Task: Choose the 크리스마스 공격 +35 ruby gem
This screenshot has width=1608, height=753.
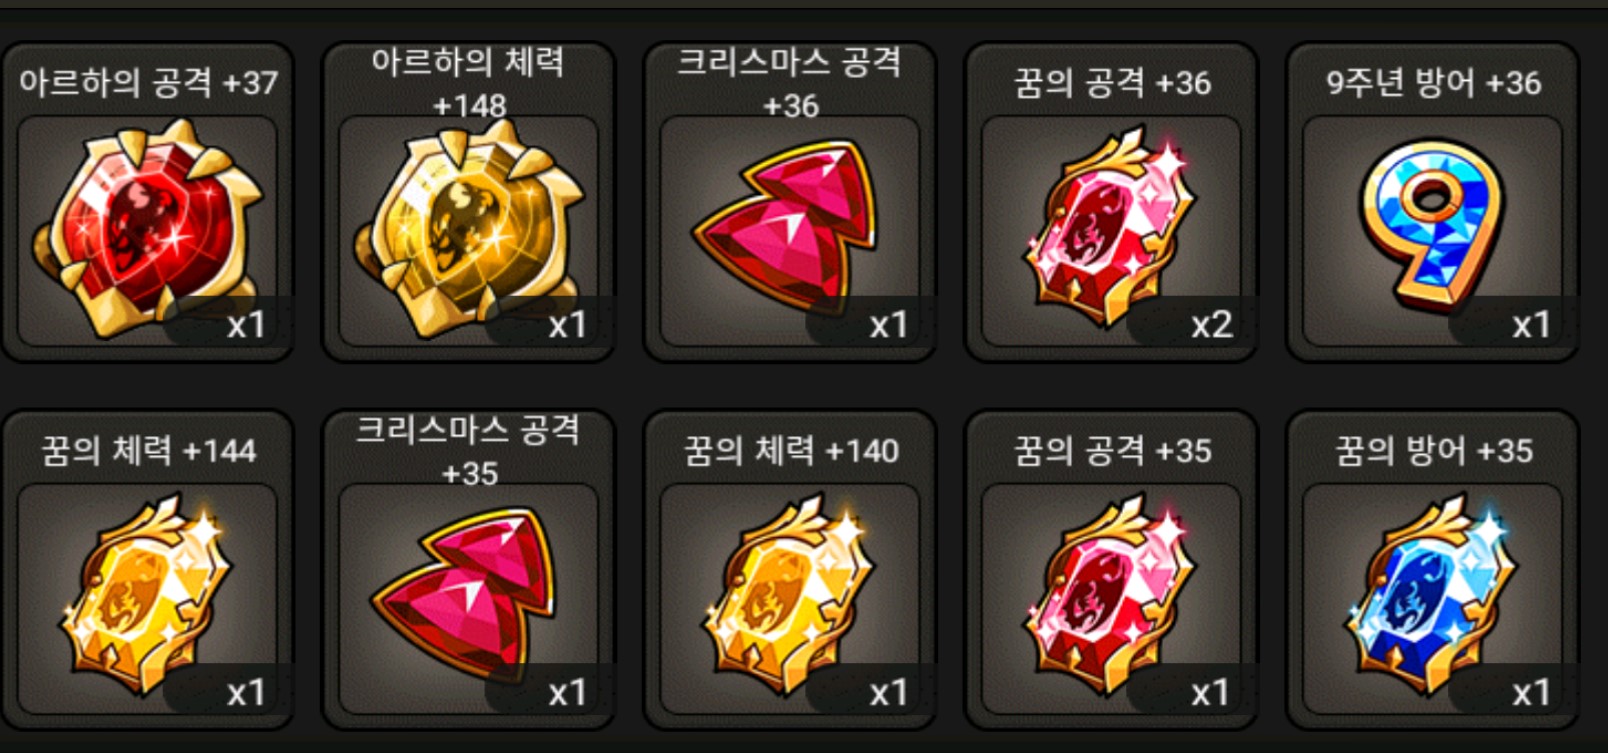Action: 466,594
